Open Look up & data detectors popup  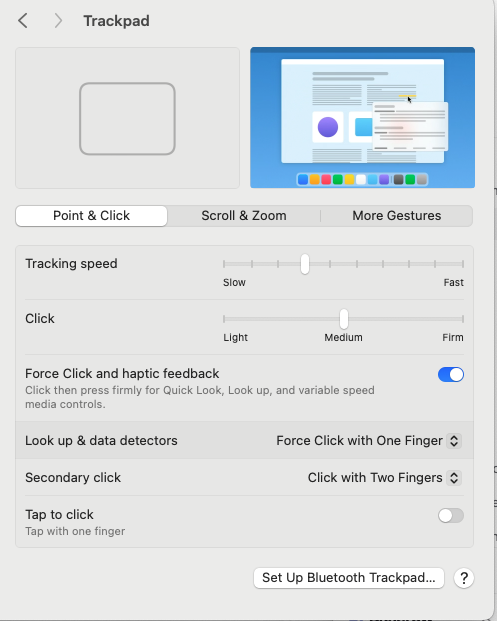pyautogui.click(x=369, y=441)
